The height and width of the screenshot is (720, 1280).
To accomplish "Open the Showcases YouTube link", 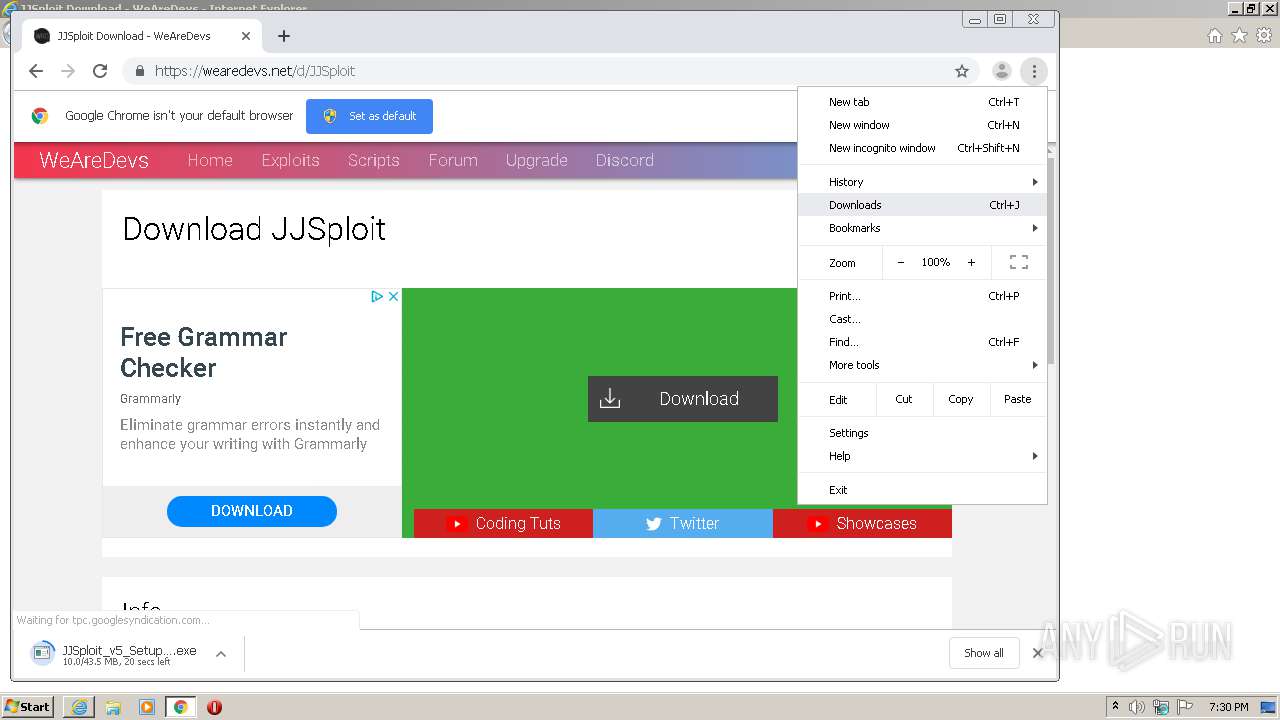I will point(862,523).
